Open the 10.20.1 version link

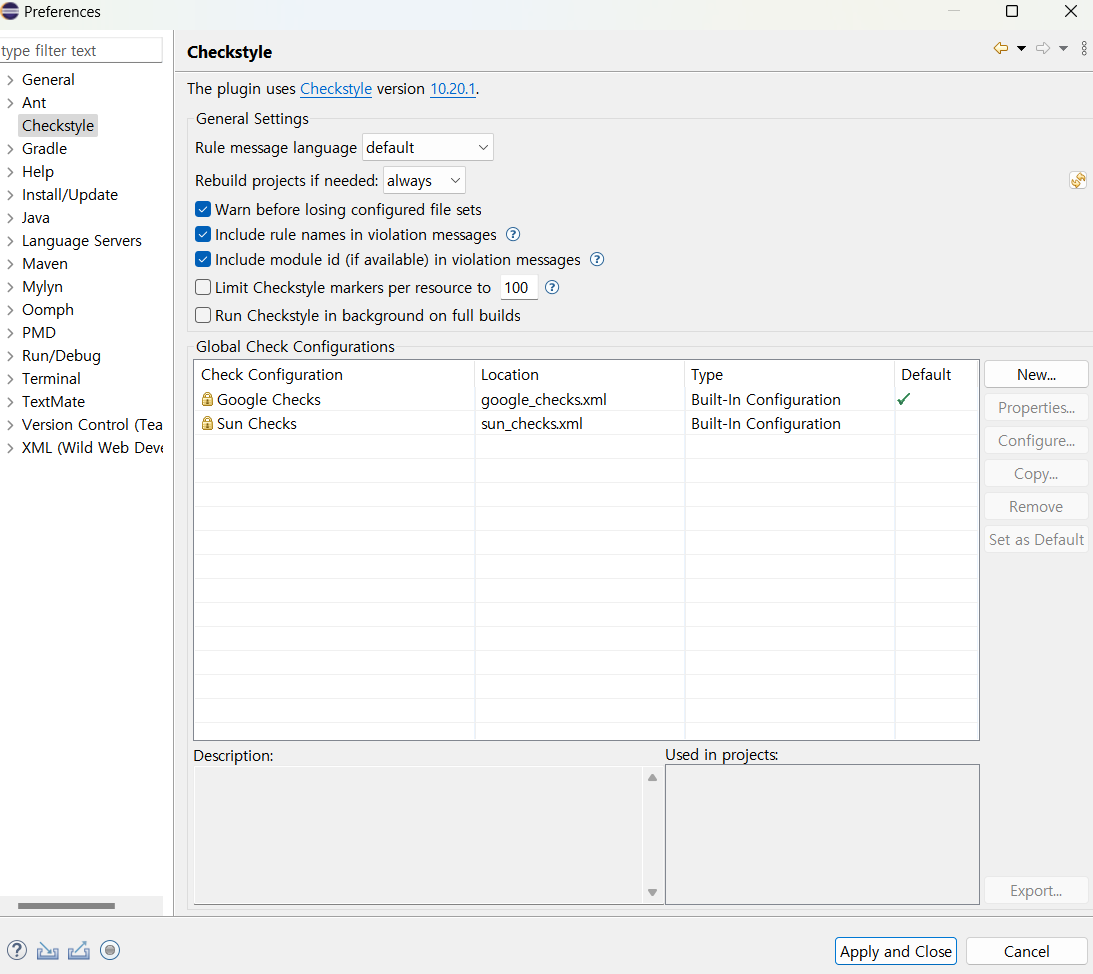452,89
